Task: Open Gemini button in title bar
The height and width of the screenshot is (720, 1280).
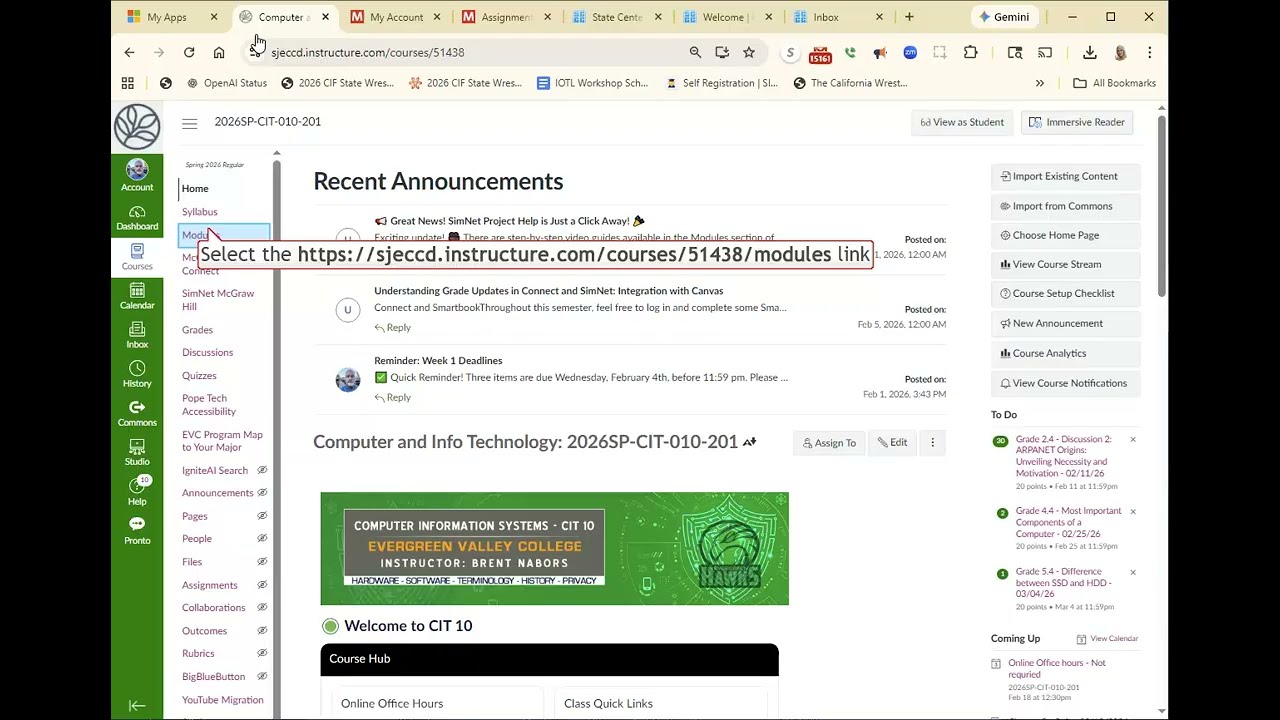Action: coord(1005,17)
